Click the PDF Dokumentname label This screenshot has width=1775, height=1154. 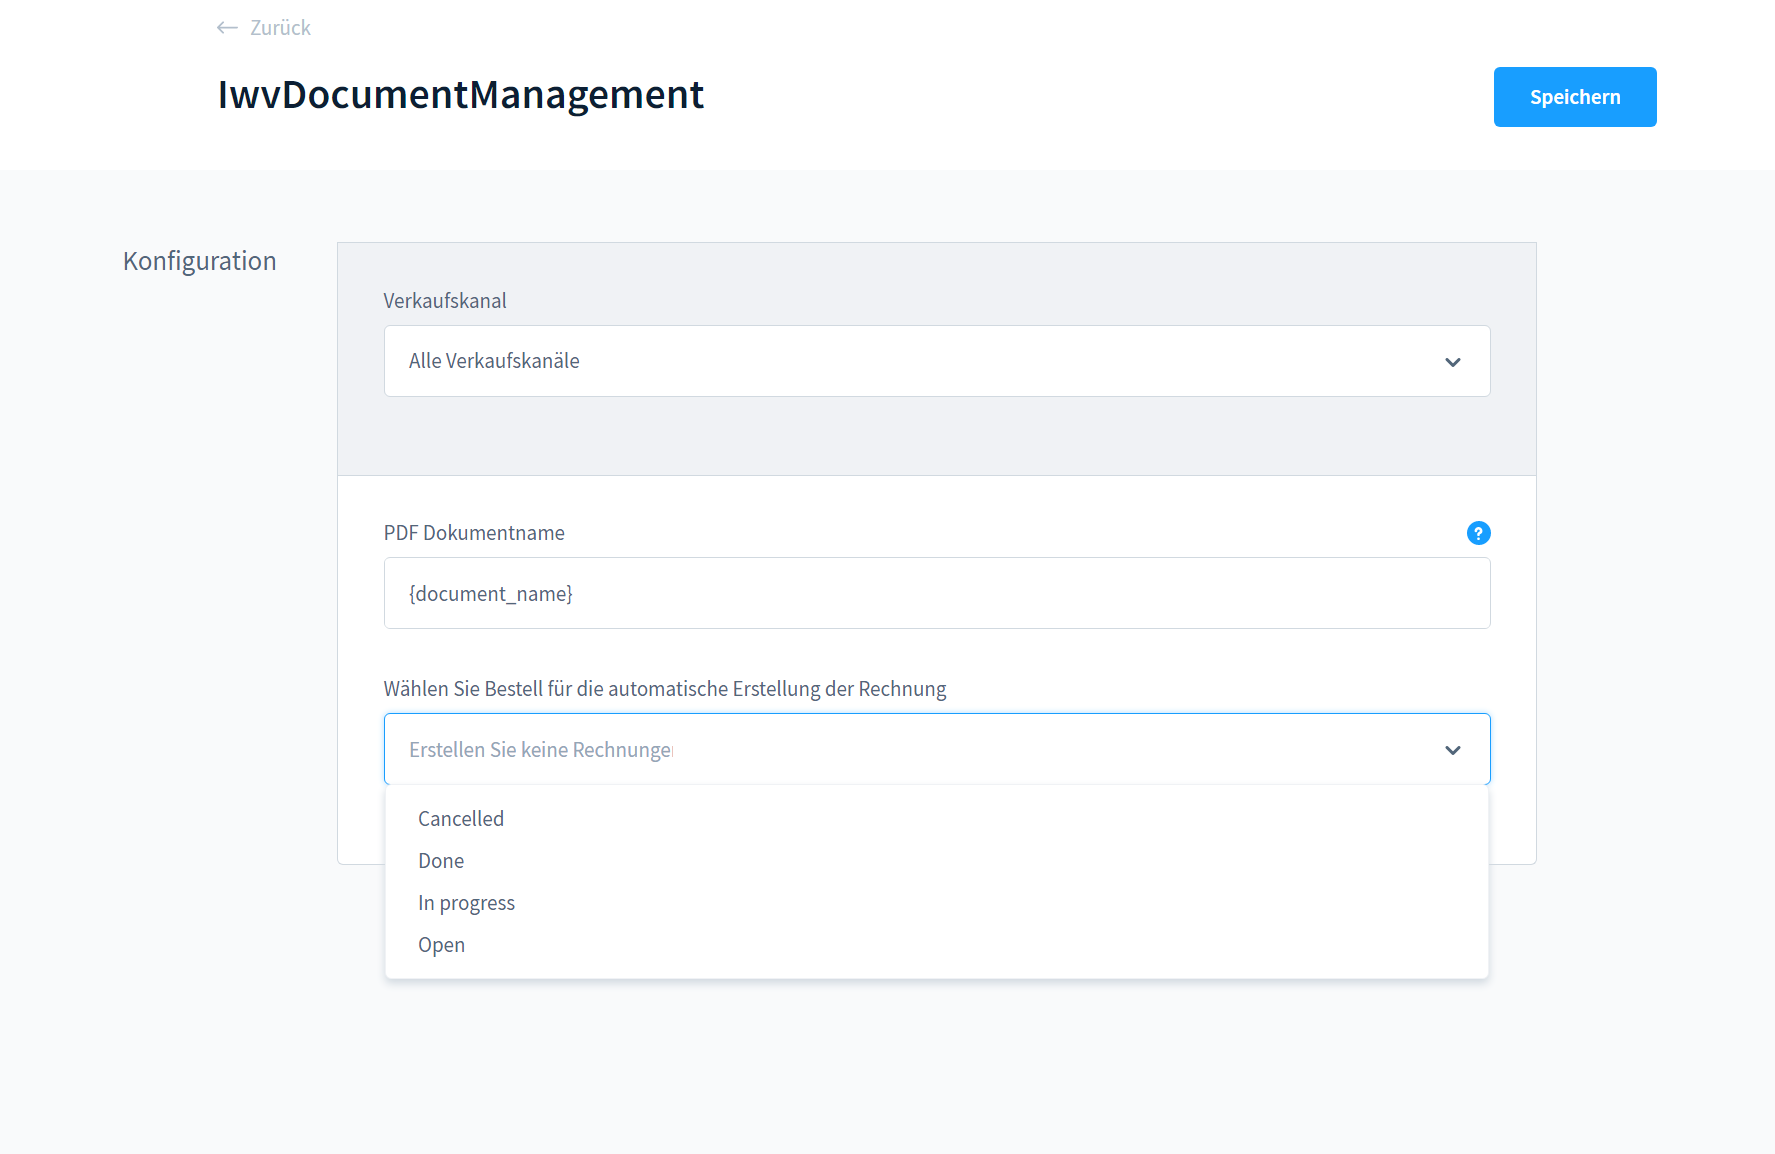tap(474, 533)
